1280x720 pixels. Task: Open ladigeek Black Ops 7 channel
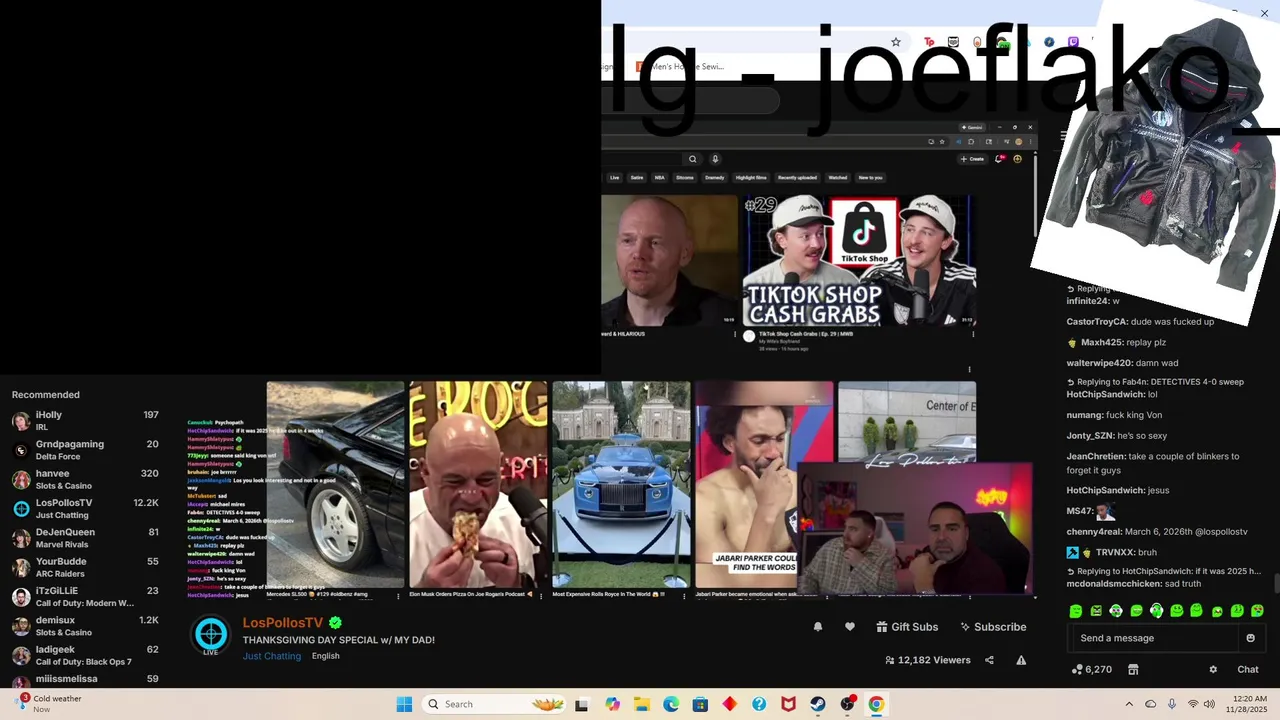[85, 655]
